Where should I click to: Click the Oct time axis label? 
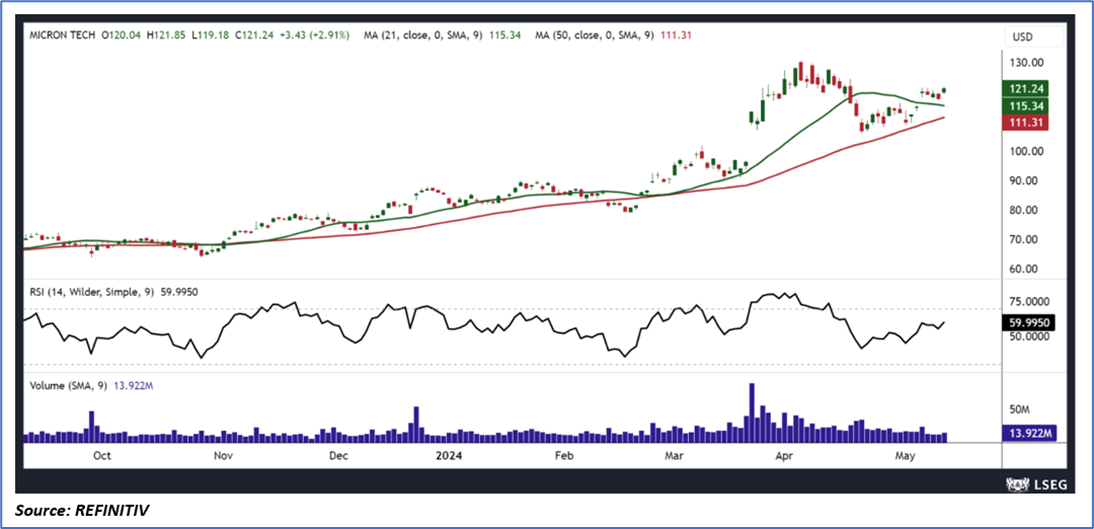click(102, 456)
